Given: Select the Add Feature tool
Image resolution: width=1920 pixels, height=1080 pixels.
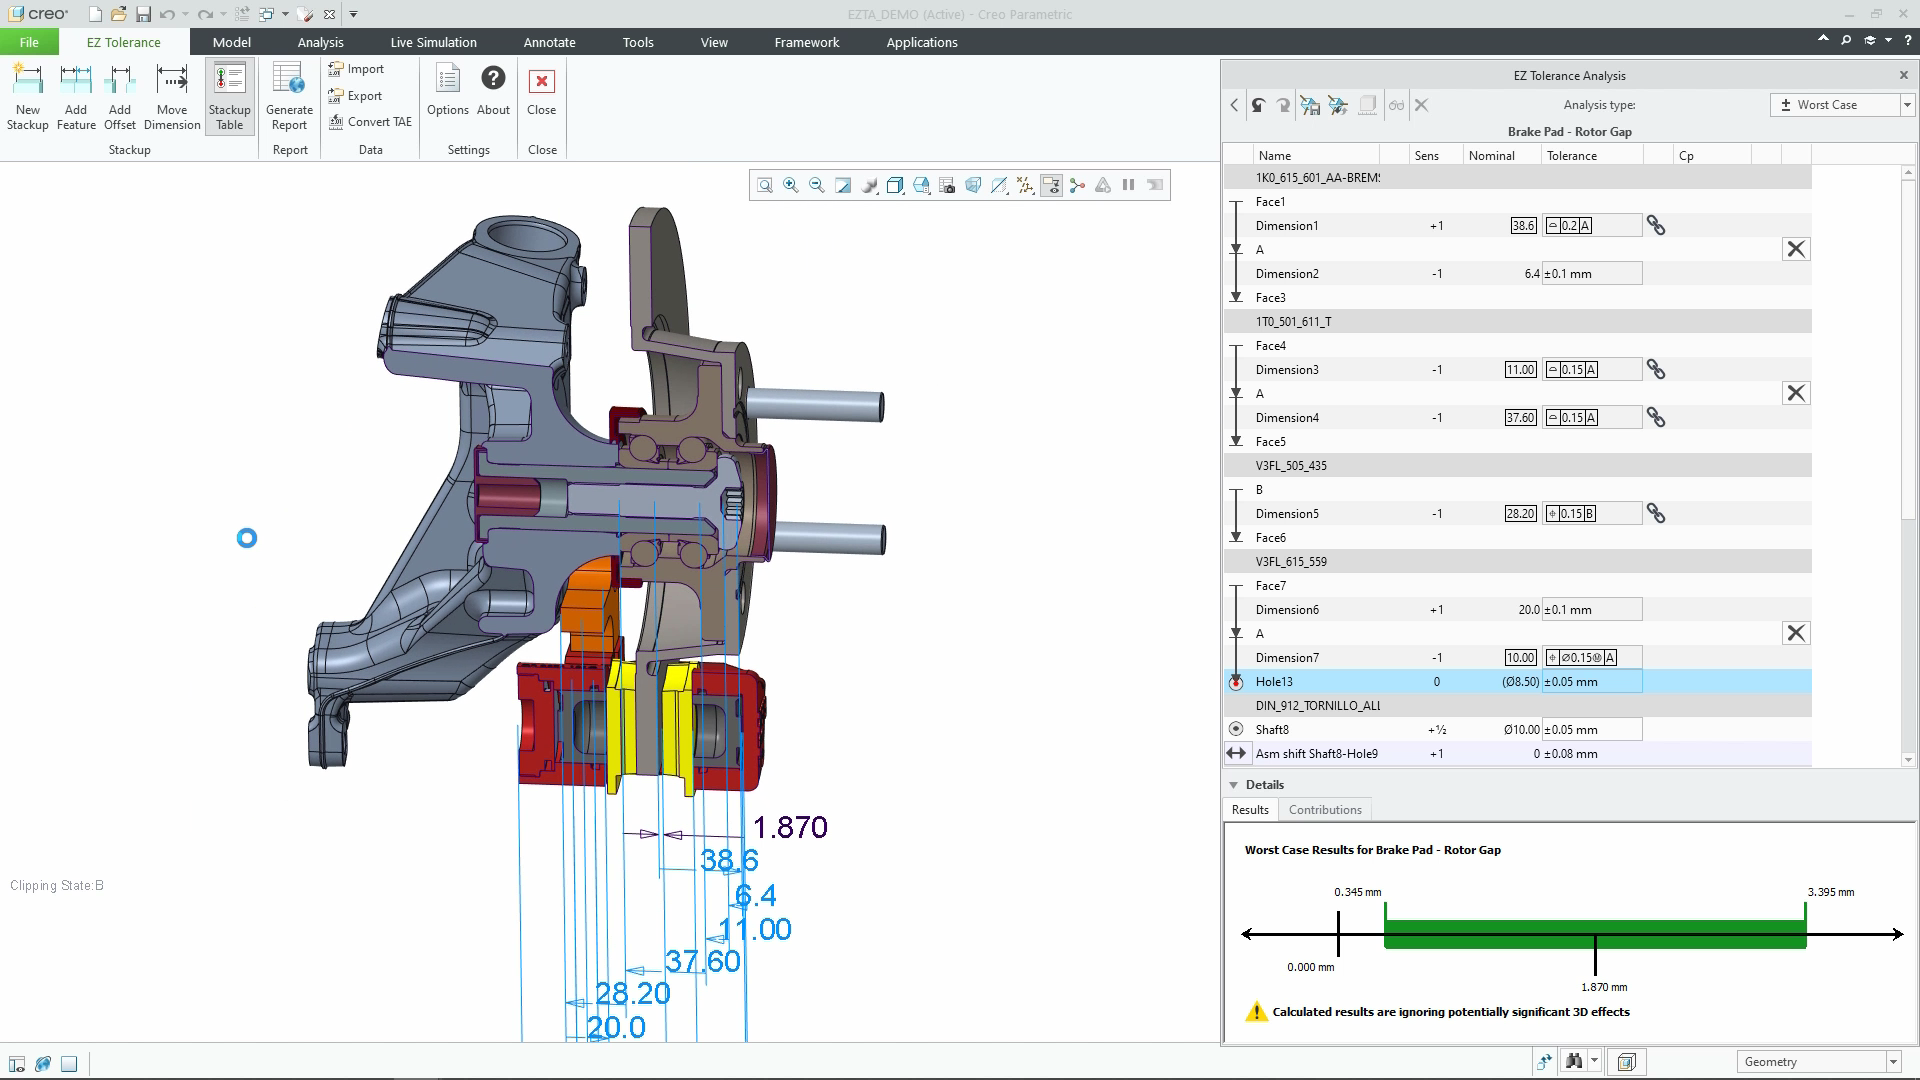Looking at the screenshot, I should coord(76,97).
